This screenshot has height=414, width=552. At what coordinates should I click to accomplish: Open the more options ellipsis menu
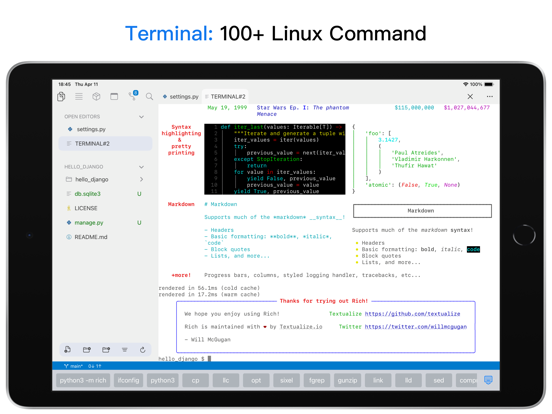pyautogui.click(x=490, y=96)
